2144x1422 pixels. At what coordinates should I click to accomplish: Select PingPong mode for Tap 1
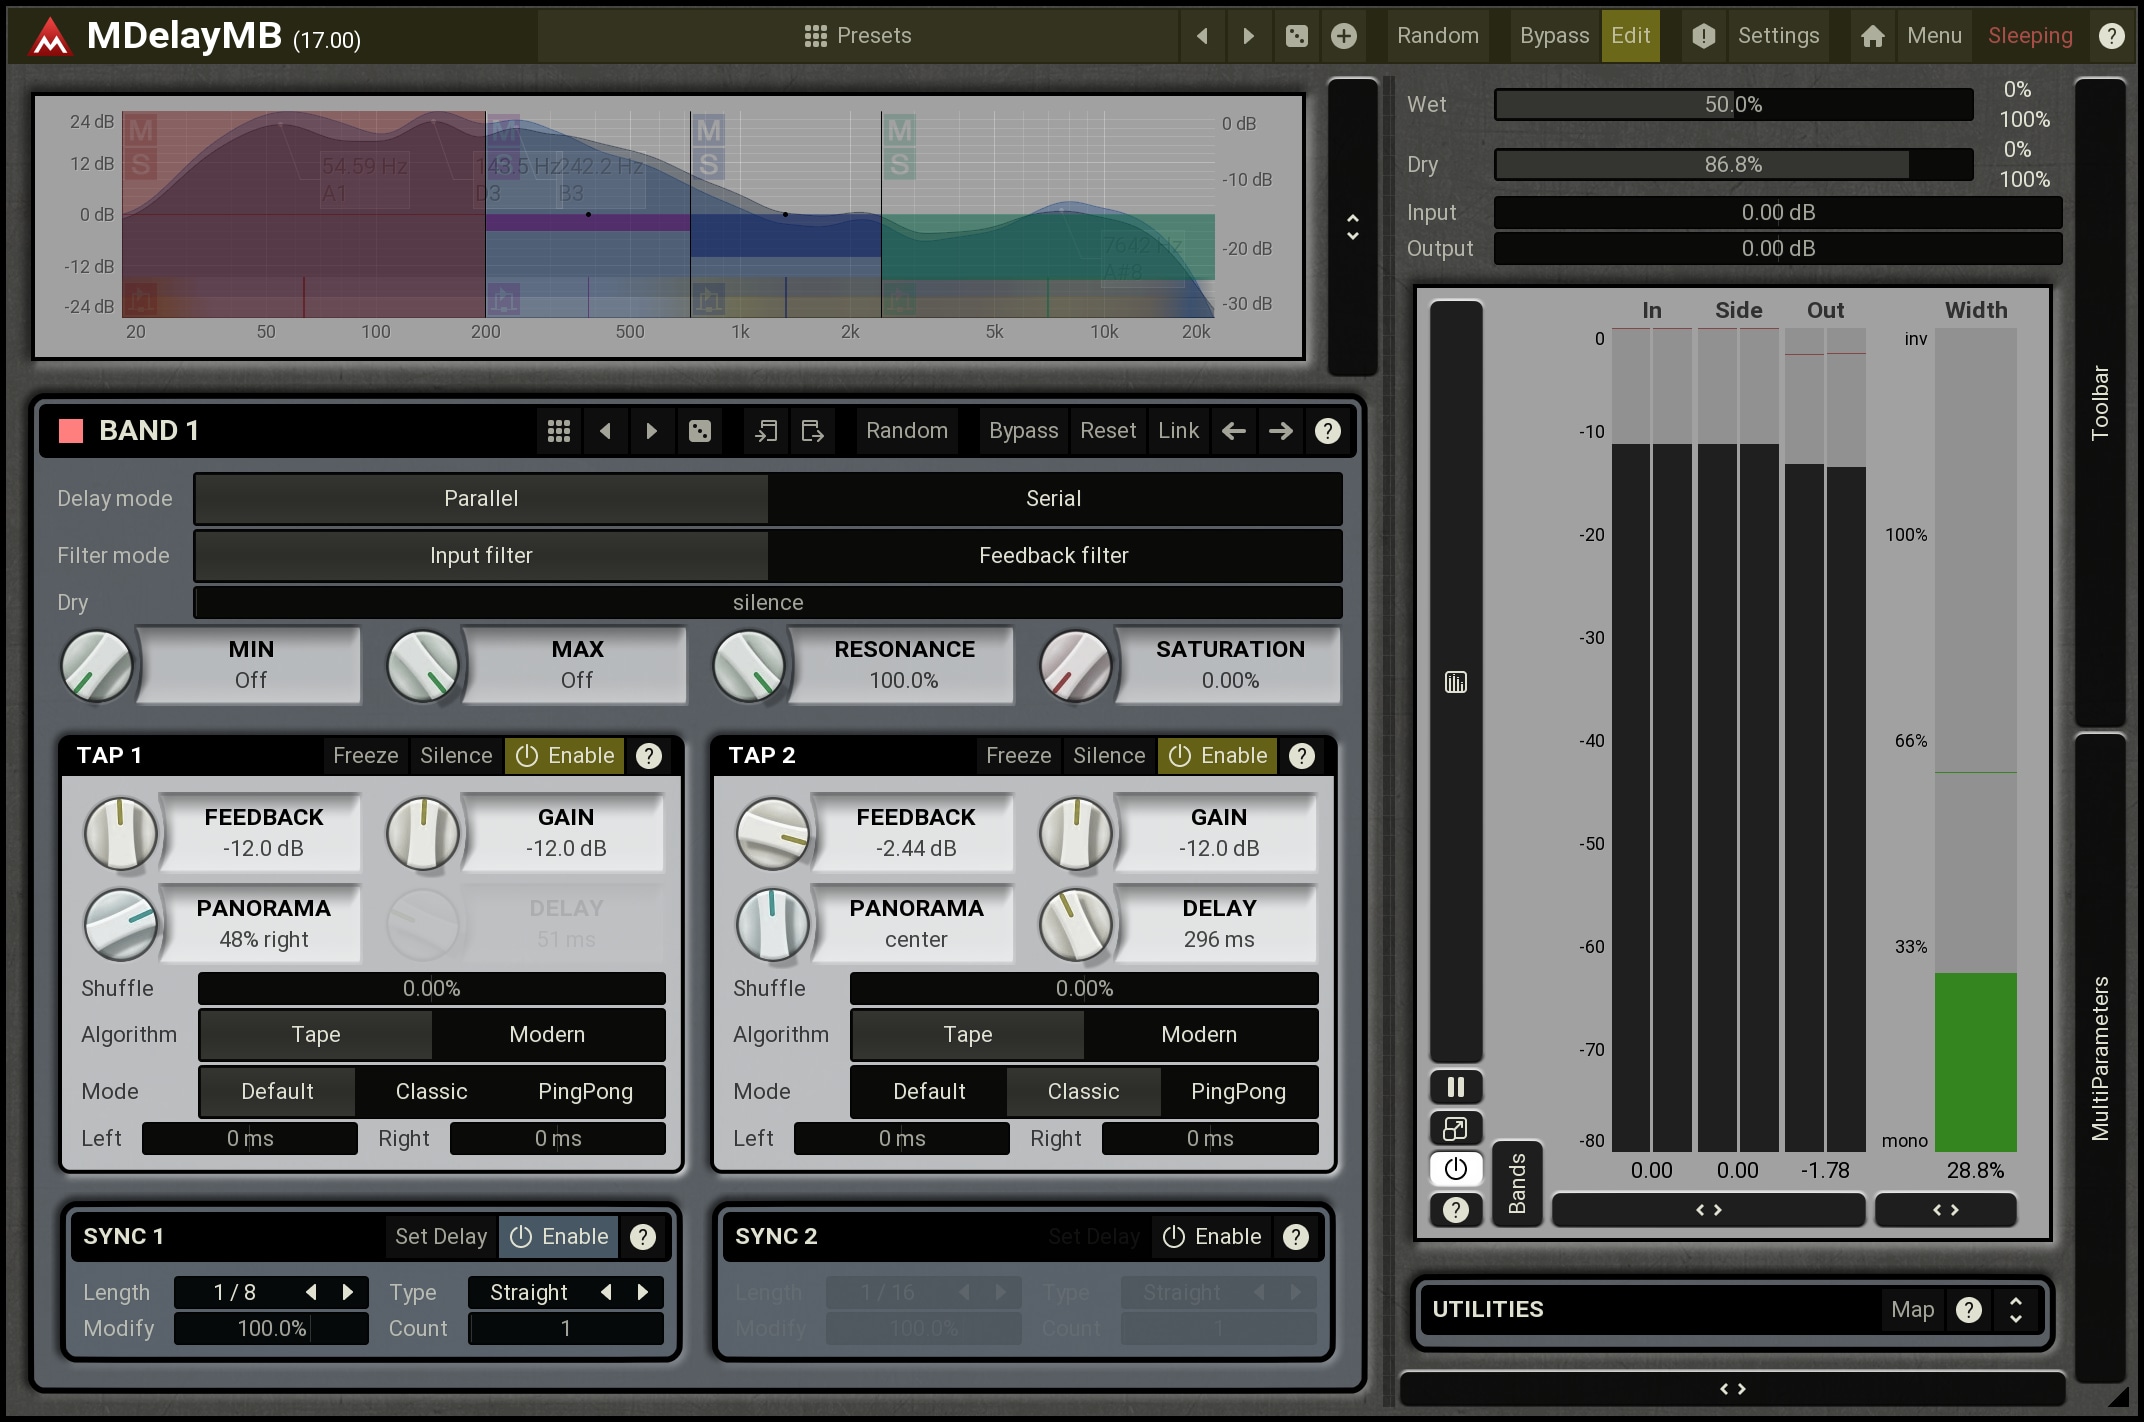(x=585, y=1091)
